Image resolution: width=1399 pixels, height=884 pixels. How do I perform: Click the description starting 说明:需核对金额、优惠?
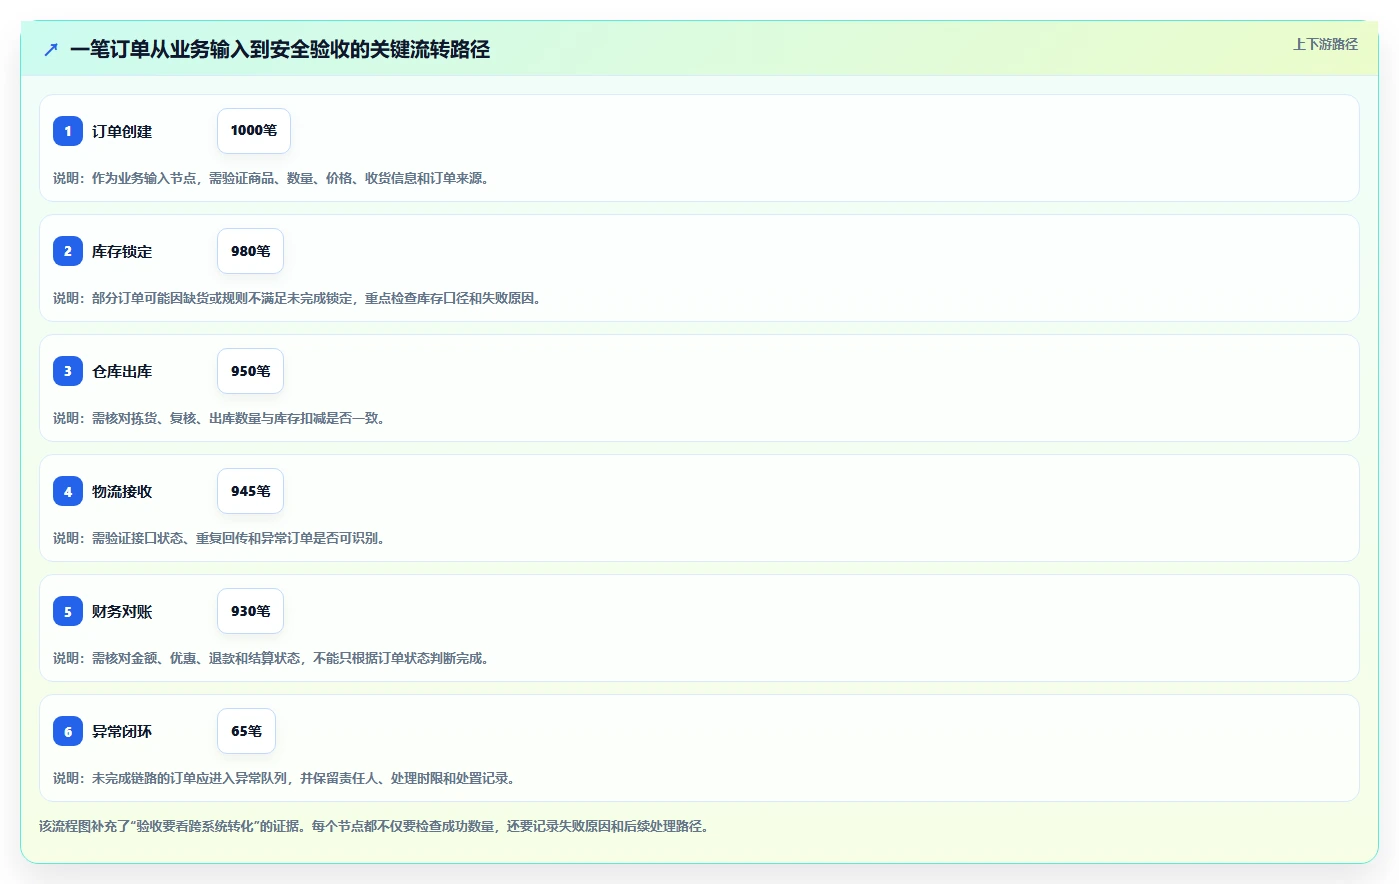272,658
